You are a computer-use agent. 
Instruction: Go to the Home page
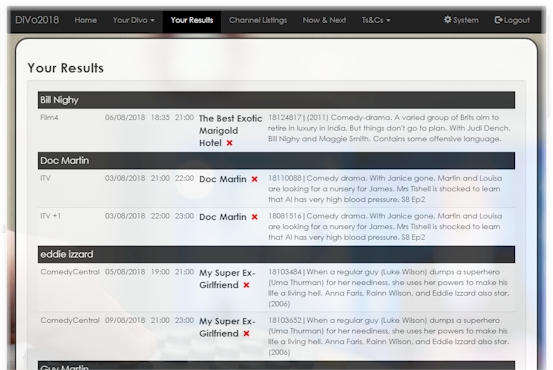(x=86, y=20)
